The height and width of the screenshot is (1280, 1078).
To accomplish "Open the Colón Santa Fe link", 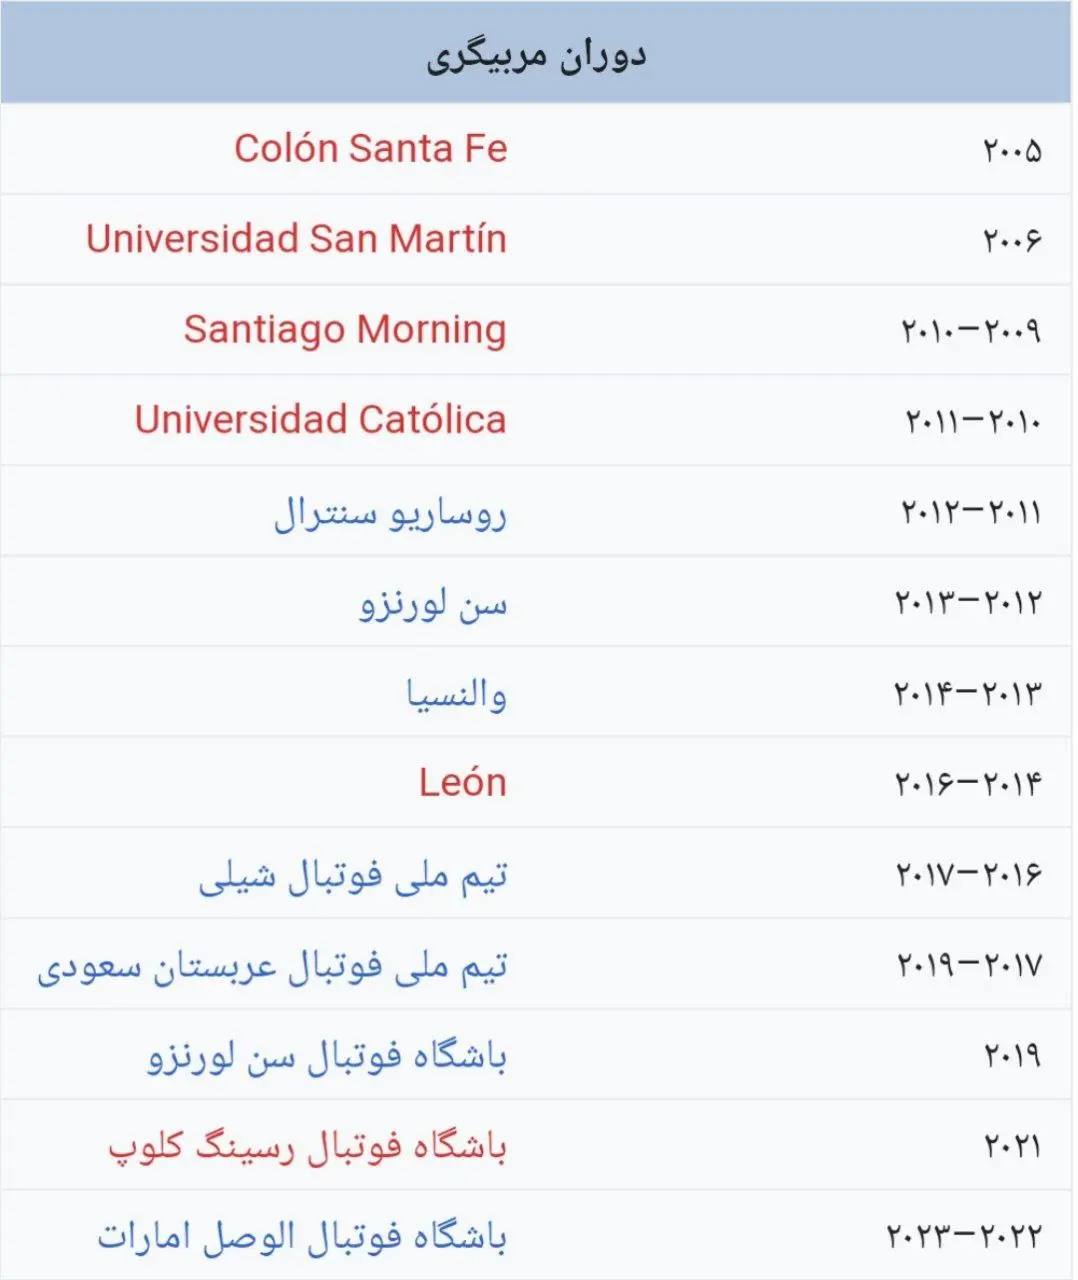I will pos(370,149).
